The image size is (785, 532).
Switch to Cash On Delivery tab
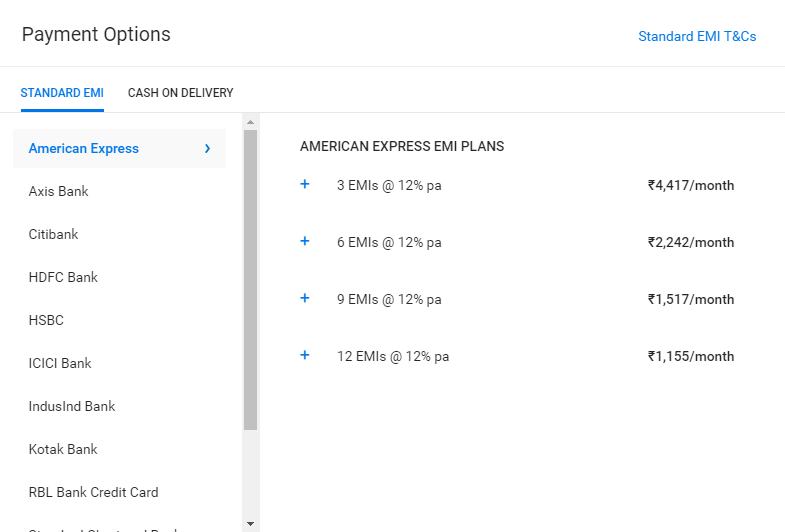click(x=180, y=93)
